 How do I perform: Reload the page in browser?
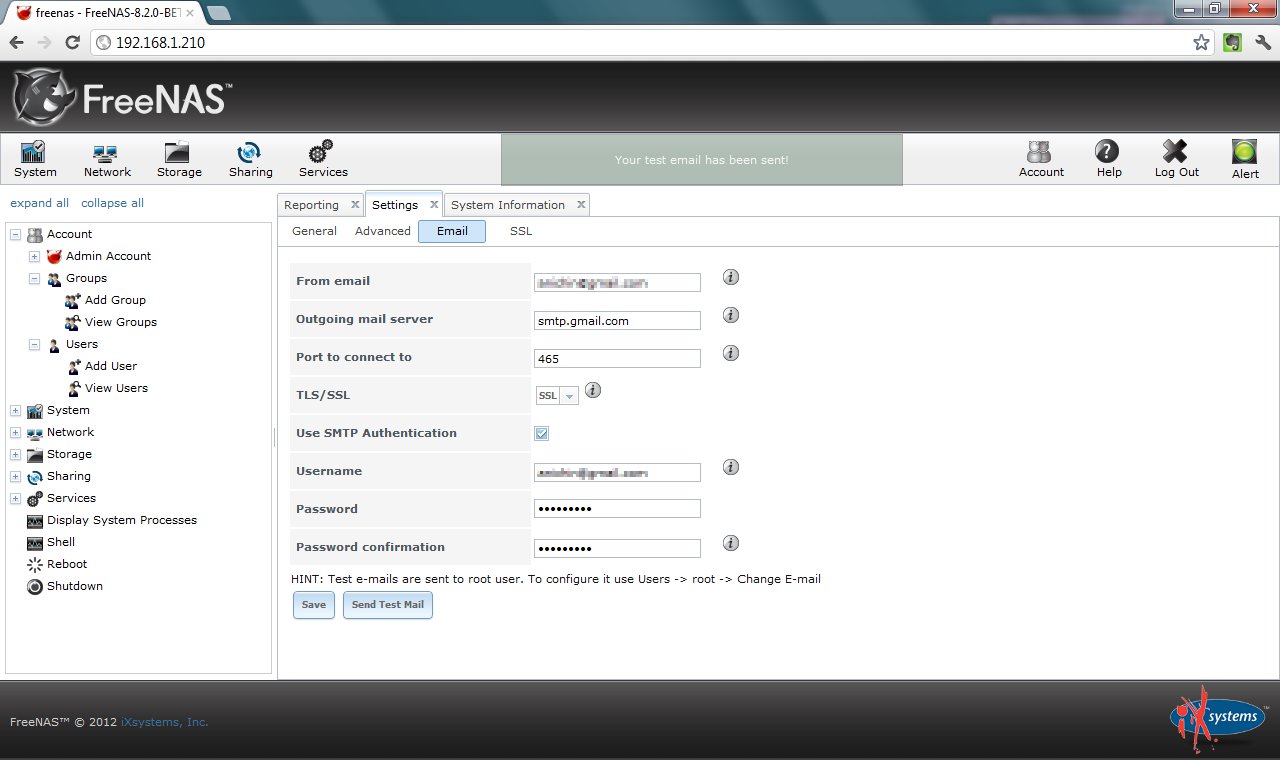point(72,43)
